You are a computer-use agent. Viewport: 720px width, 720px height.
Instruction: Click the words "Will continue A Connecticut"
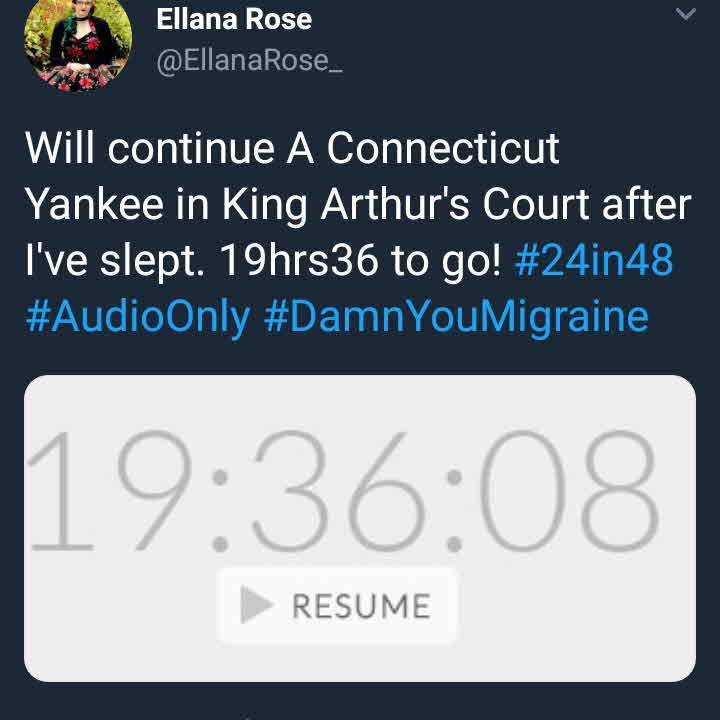292,148
